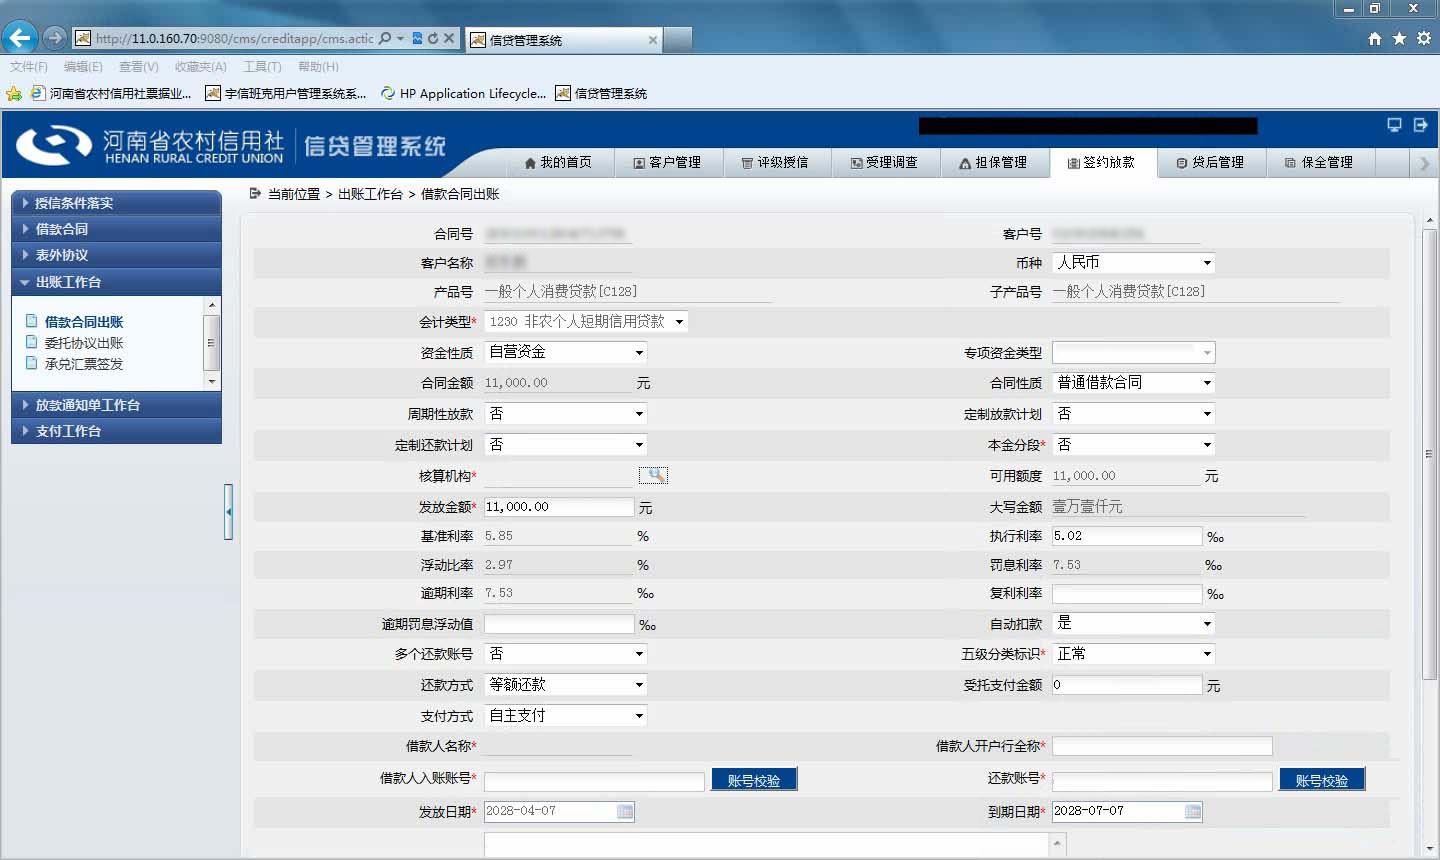Switch to the 贷后管理 tab
This screenshot has height=860, width=1440.
tap(1210, 163)
